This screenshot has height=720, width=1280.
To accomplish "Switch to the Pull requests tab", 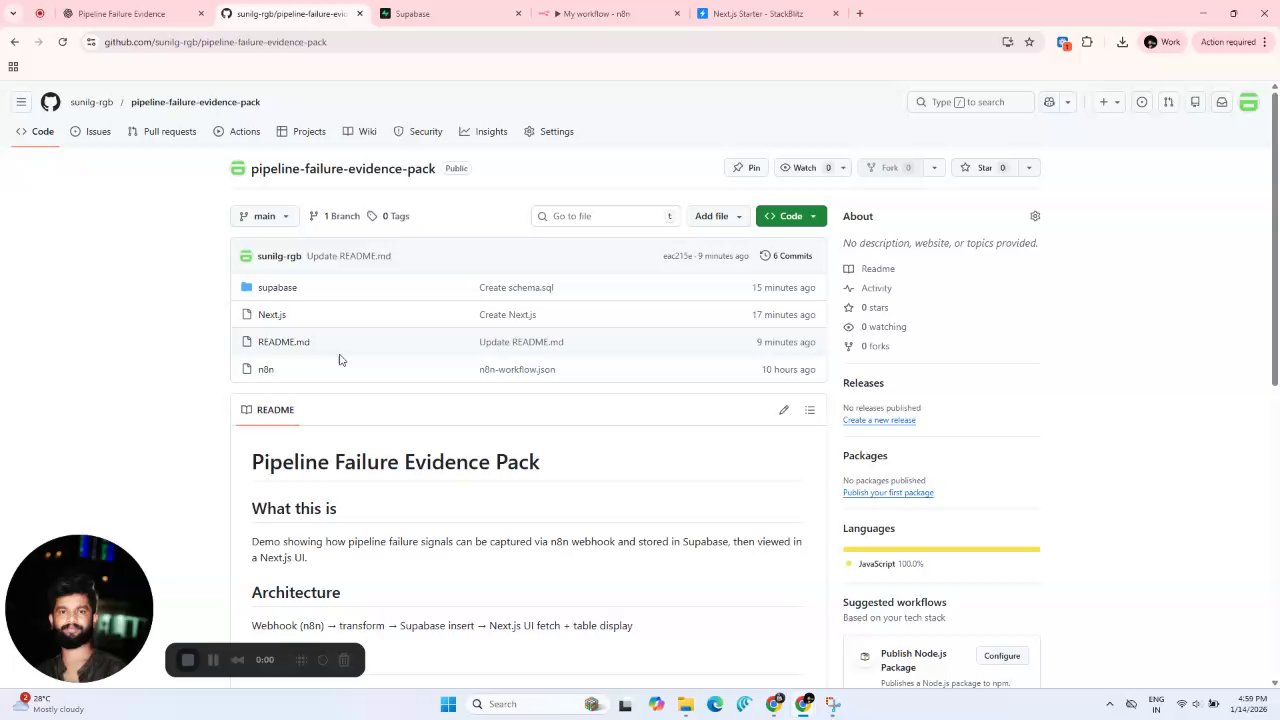I will (x=161, y=132).
